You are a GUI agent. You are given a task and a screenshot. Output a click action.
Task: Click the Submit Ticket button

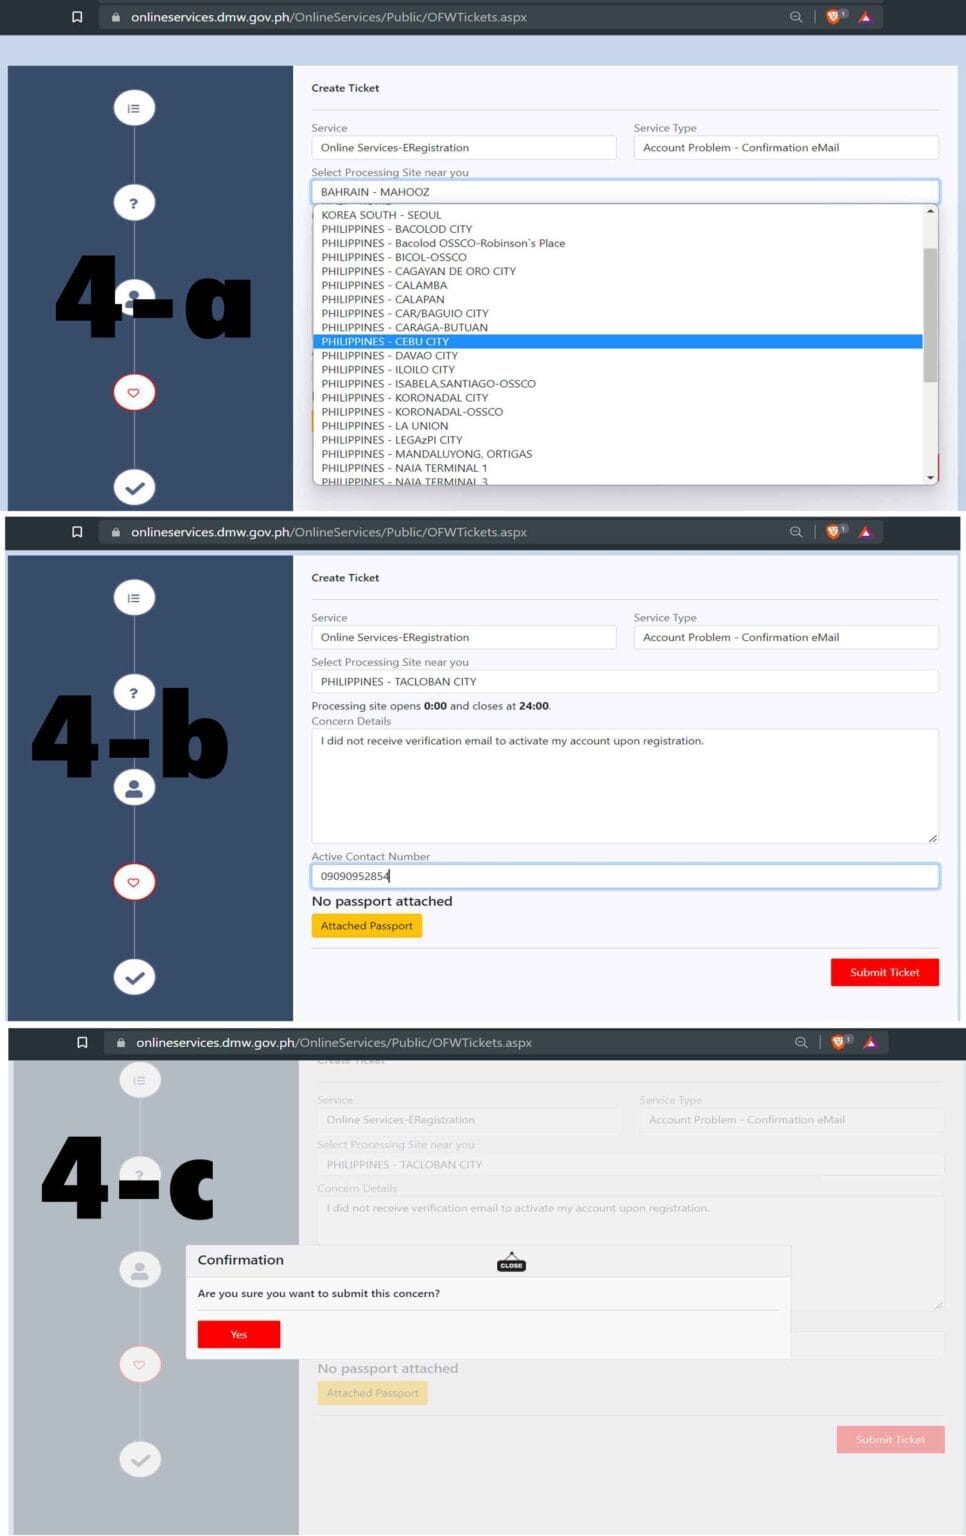click(883, 972)
